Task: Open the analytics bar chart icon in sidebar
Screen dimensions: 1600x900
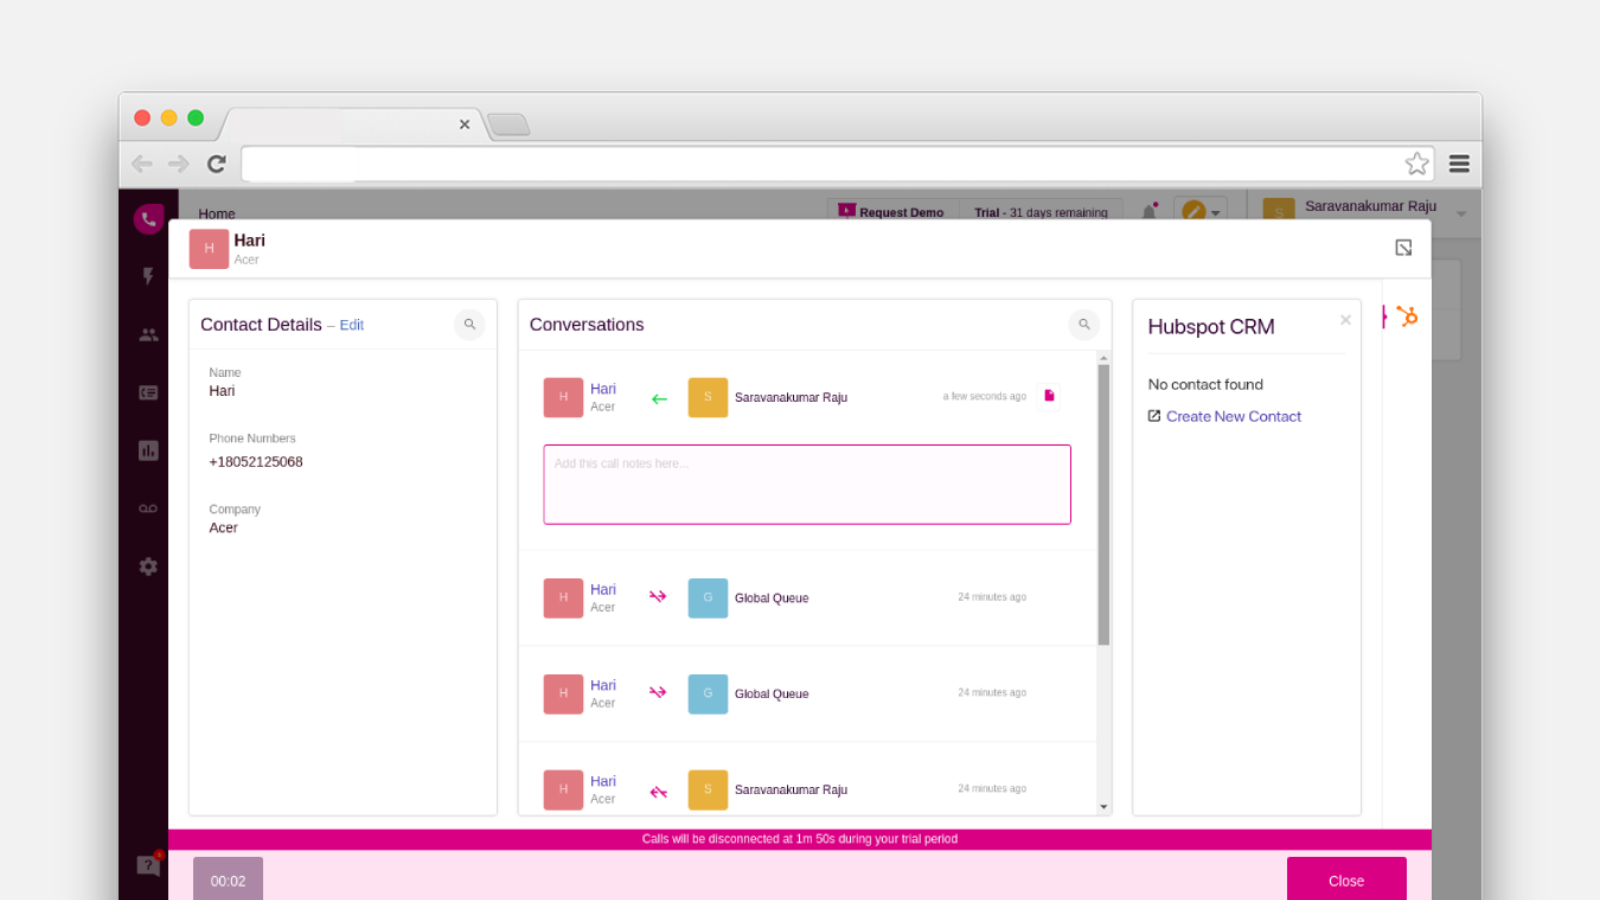Action: (x=148, y=450)
